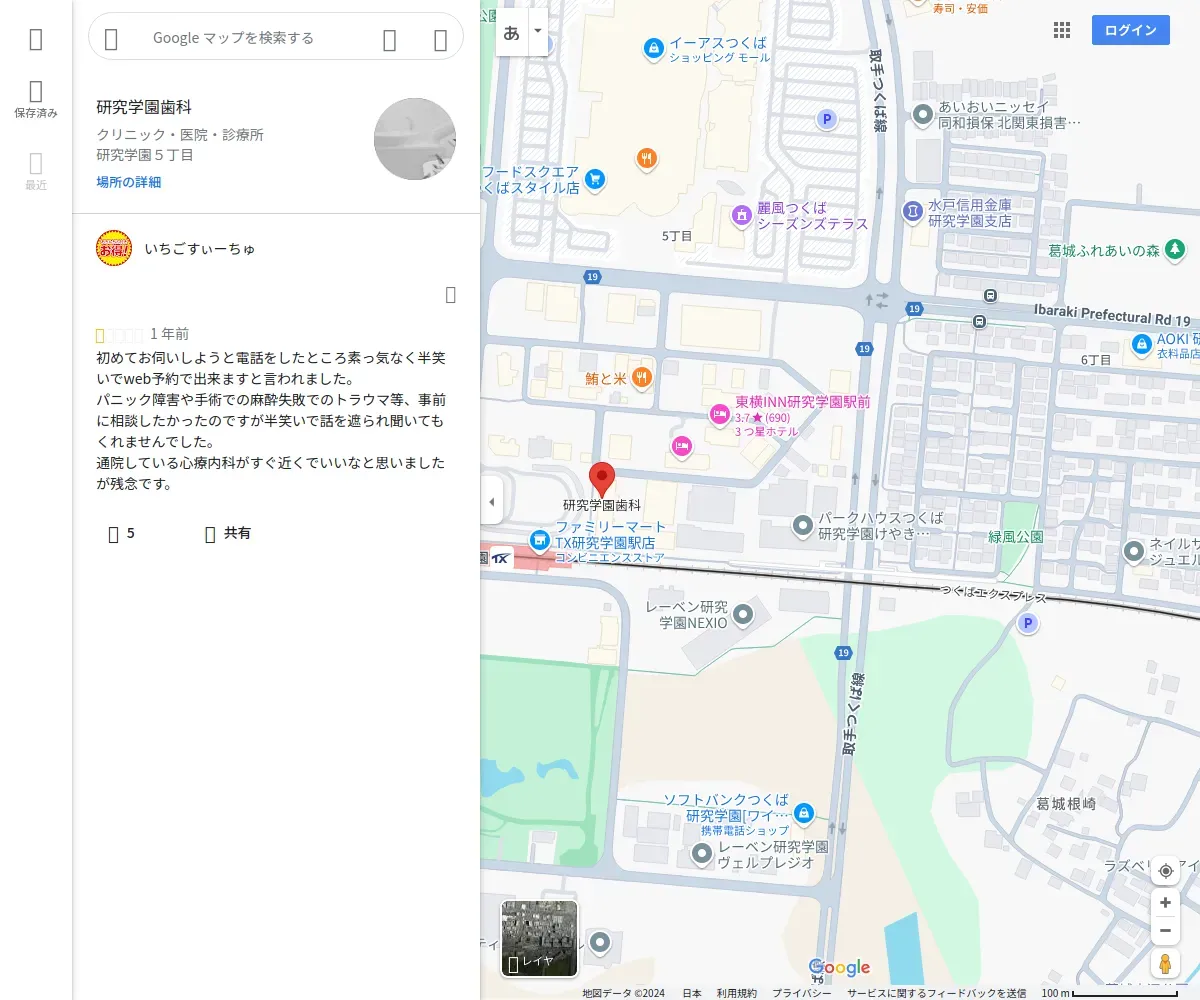The height and width of the screenshot is (1000, 1200).
Task: Click the 葛城ふれあいの森 park pin
Action: click(x=1177, y=249)
